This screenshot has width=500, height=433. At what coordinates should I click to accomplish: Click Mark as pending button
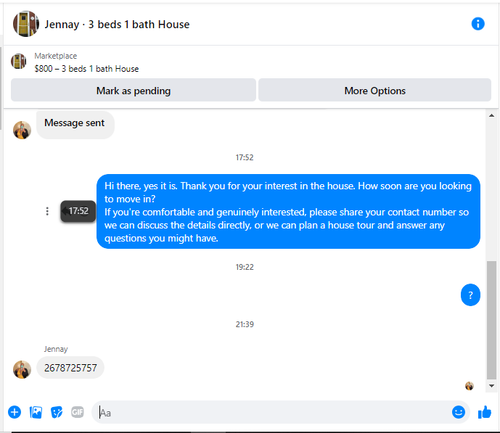tap(133, 90)
